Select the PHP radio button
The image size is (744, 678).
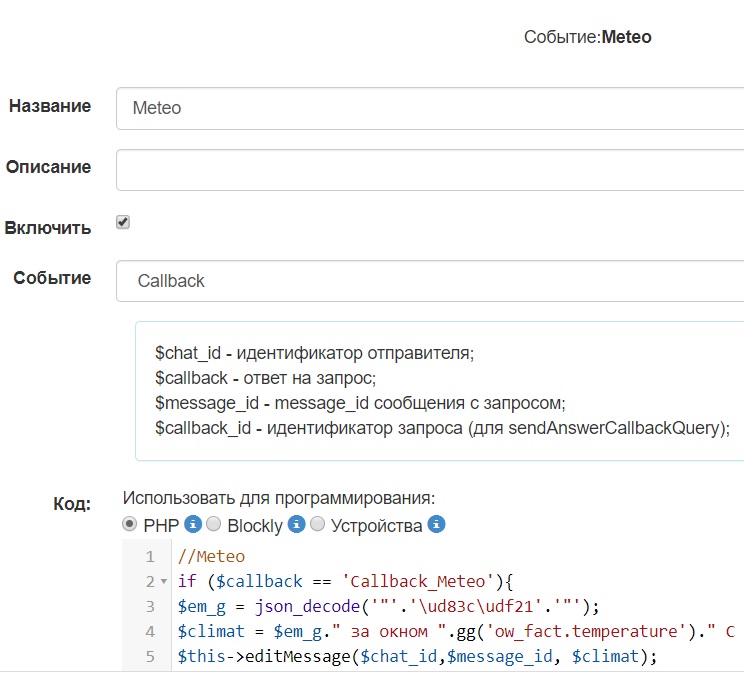pyautogui.click(x=130, y=524)
